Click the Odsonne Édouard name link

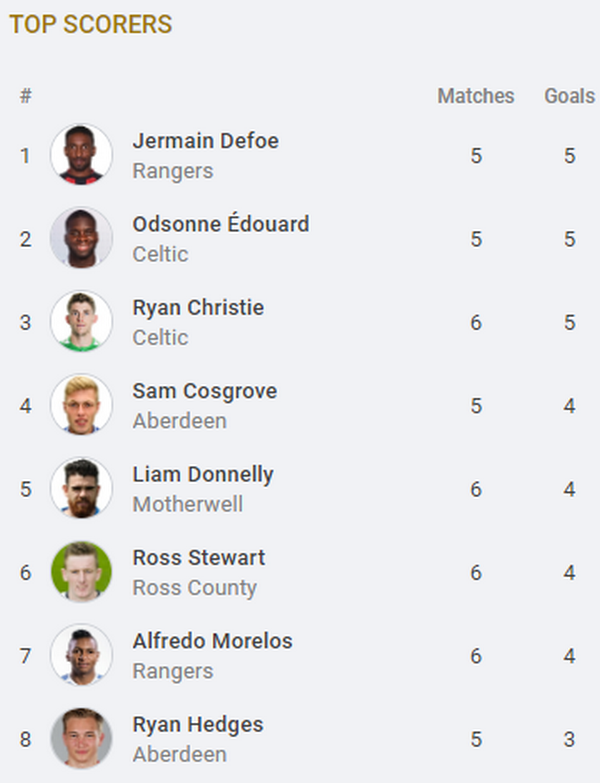[x=220, y=224]
